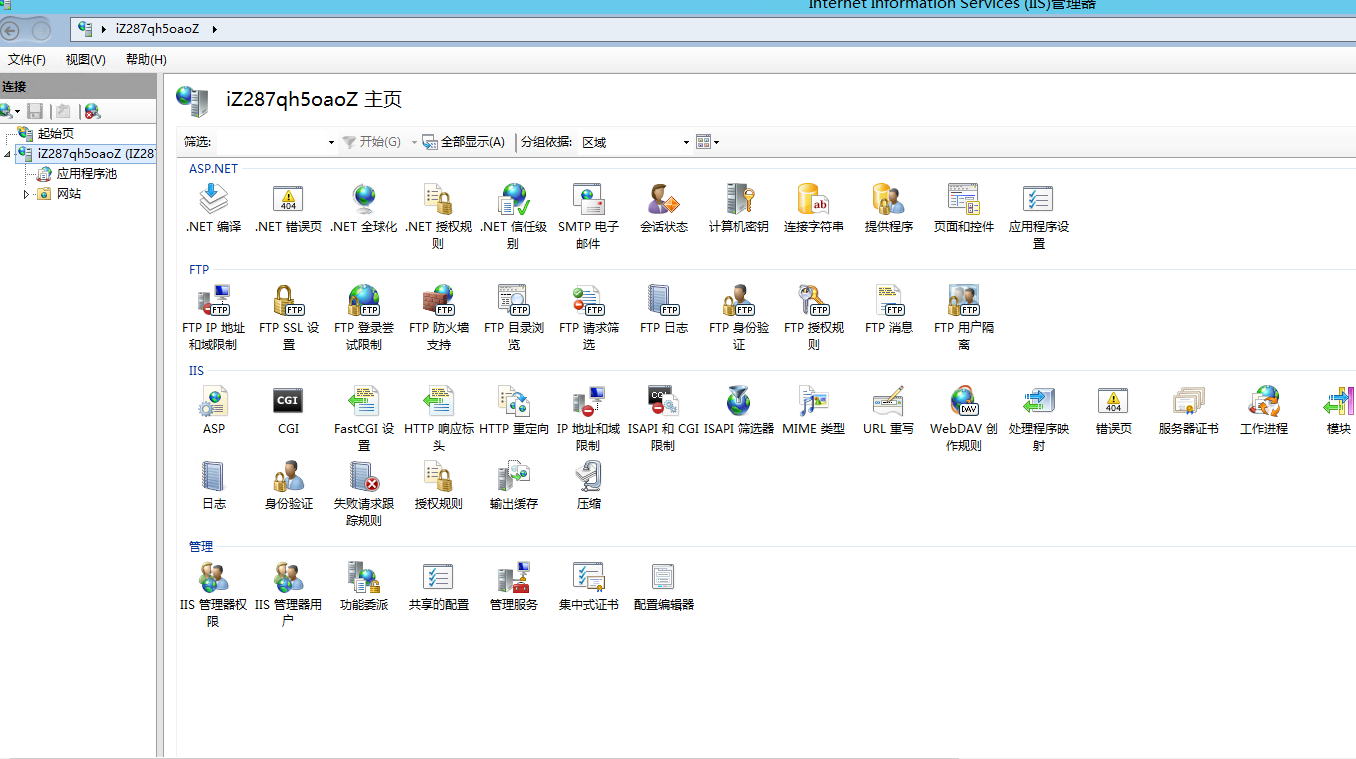Open IIS IP 地址和域限制
Image resolution: width=1356 pixels, height=759 pixels.
coord(588,418)
